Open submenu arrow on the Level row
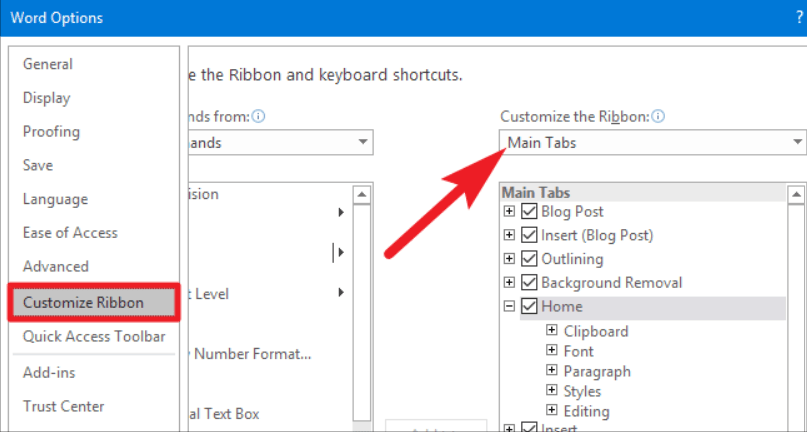This screenshot has width=807, height=432. point(341,292)
